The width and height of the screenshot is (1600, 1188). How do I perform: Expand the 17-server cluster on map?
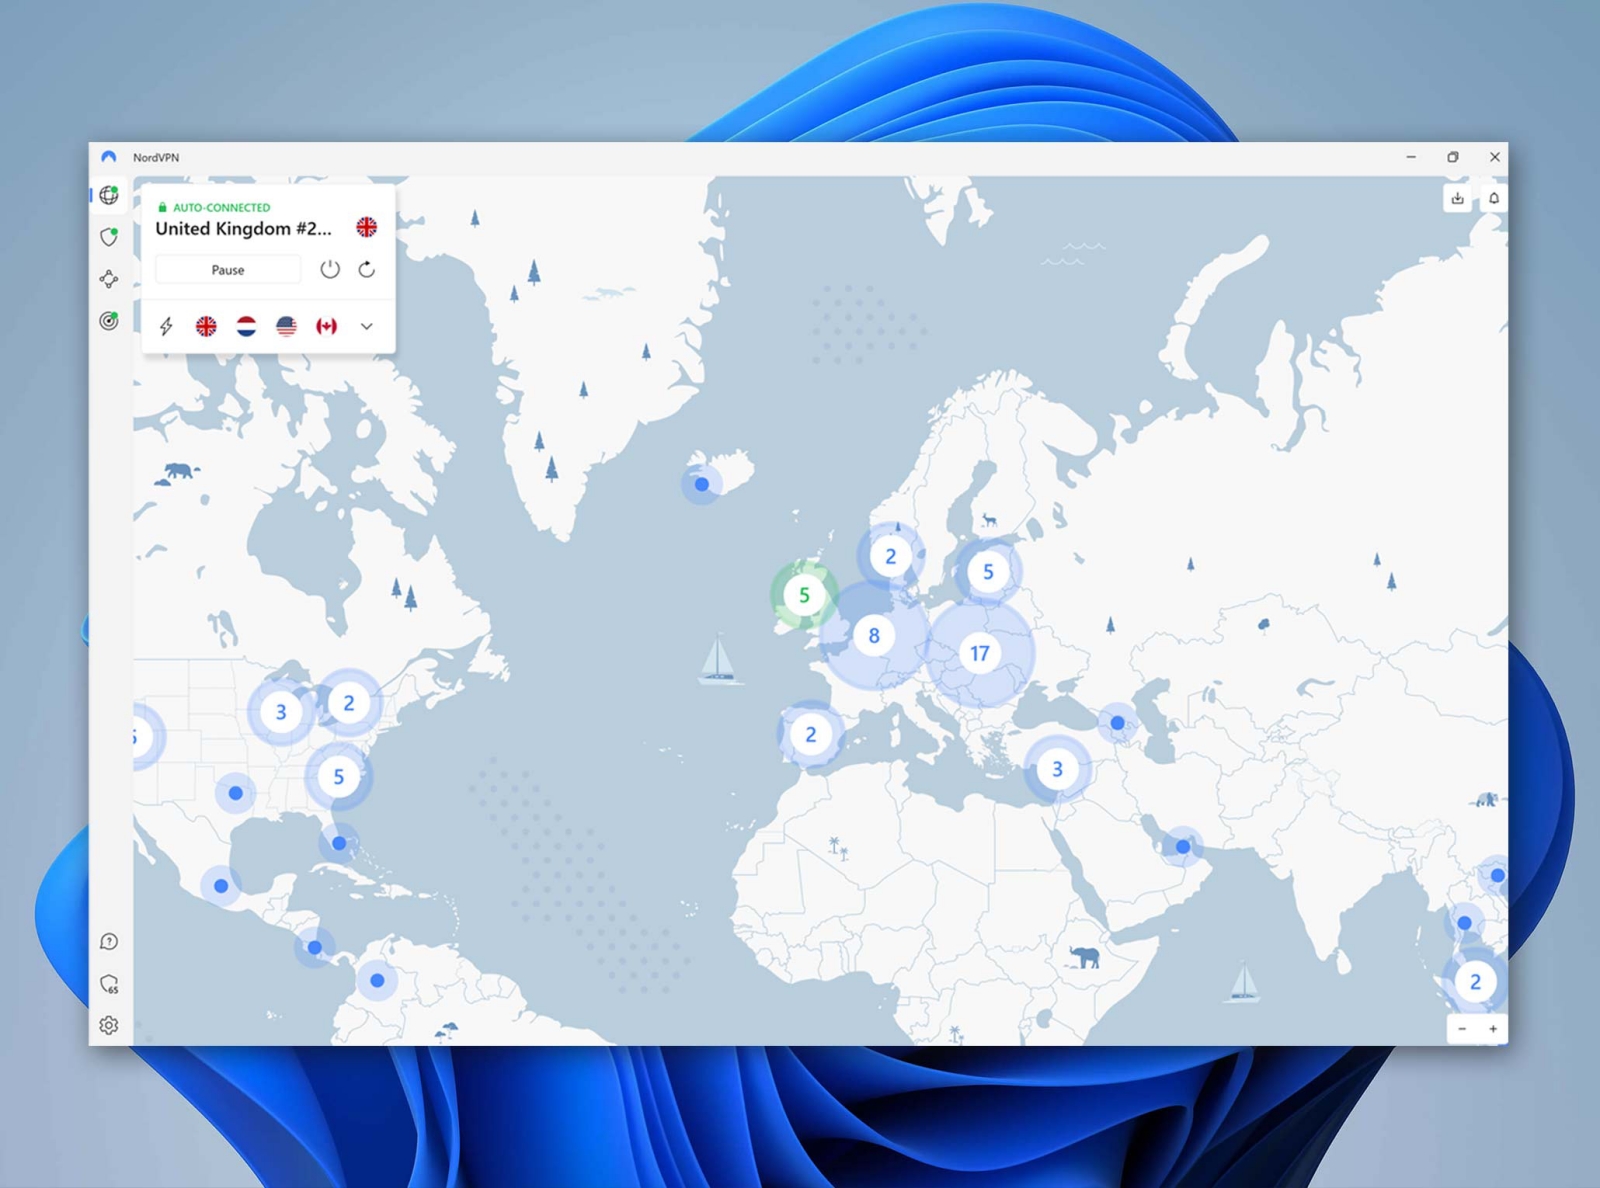pos(979,653)
